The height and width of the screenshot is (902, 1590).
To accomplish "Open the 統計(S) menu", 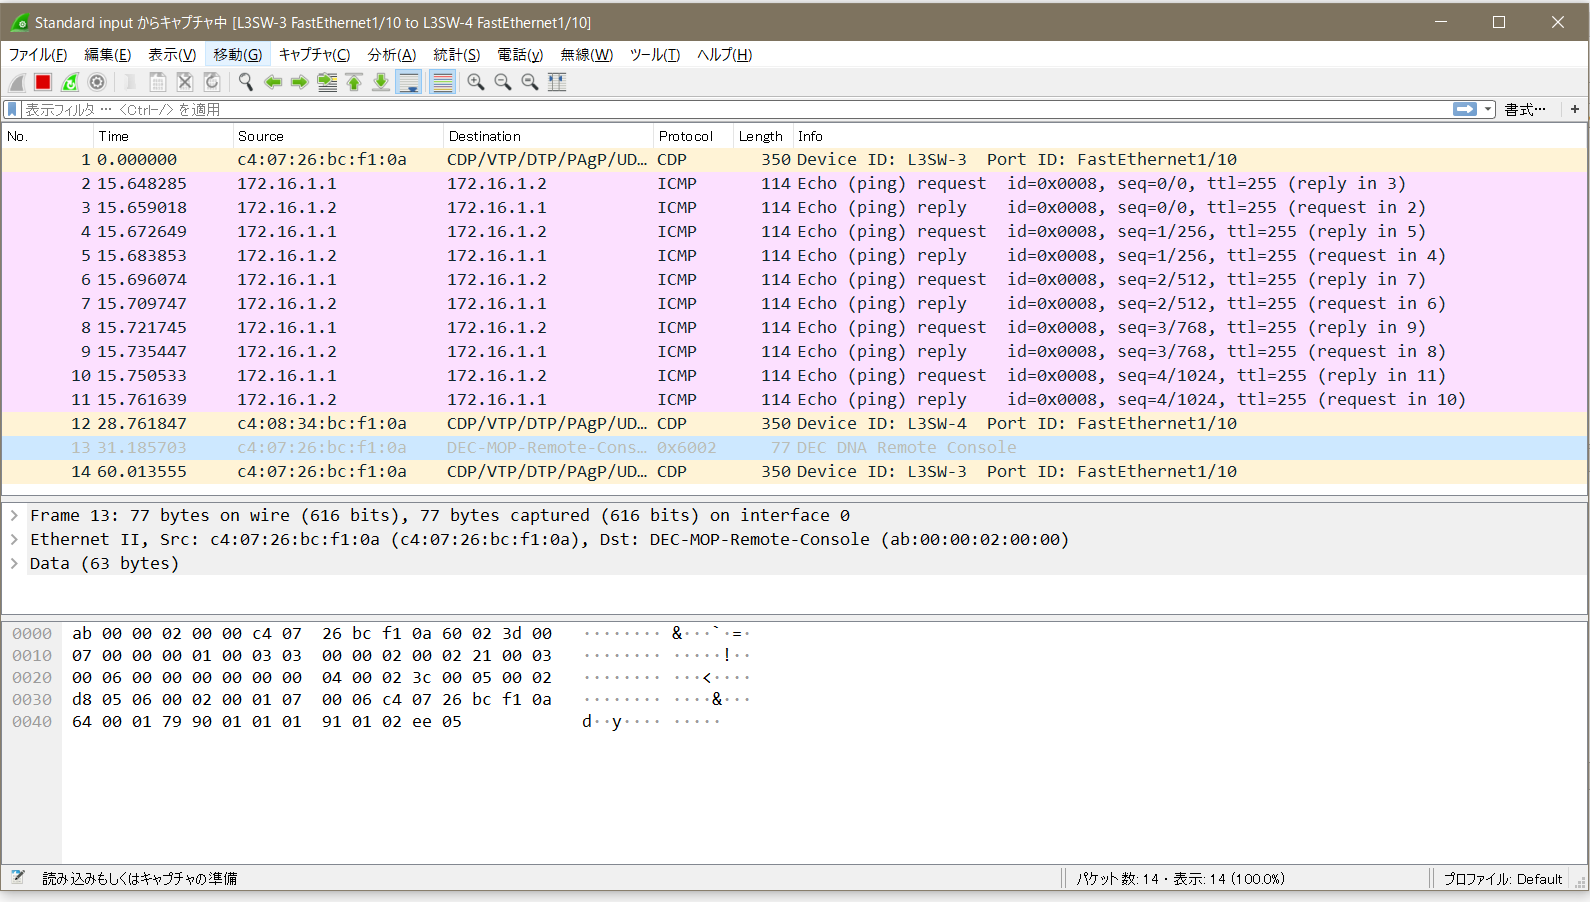I will pos(456,55).
